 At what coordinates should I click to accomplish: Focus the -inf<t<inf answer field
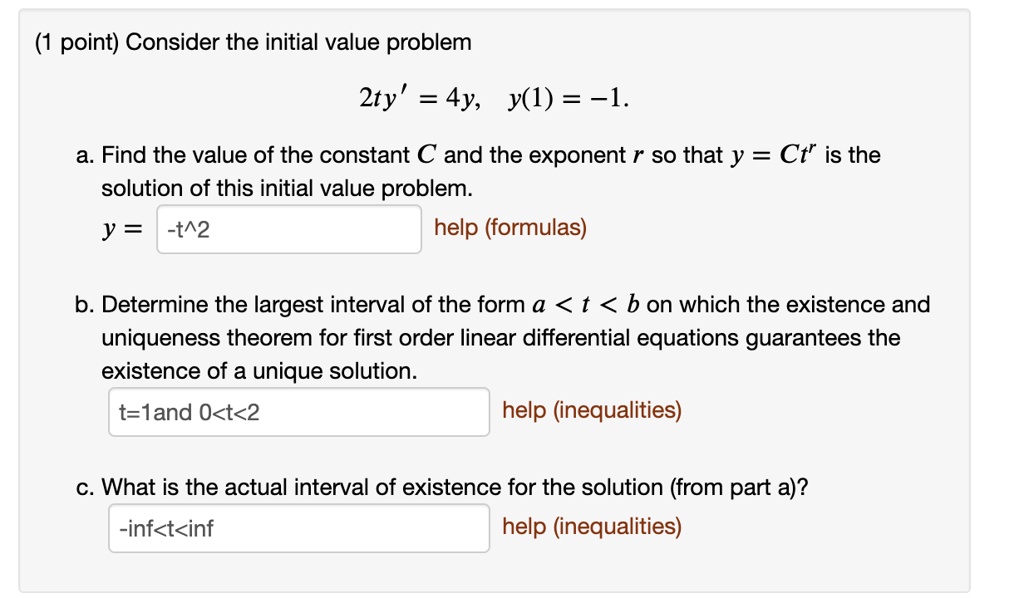298,528
